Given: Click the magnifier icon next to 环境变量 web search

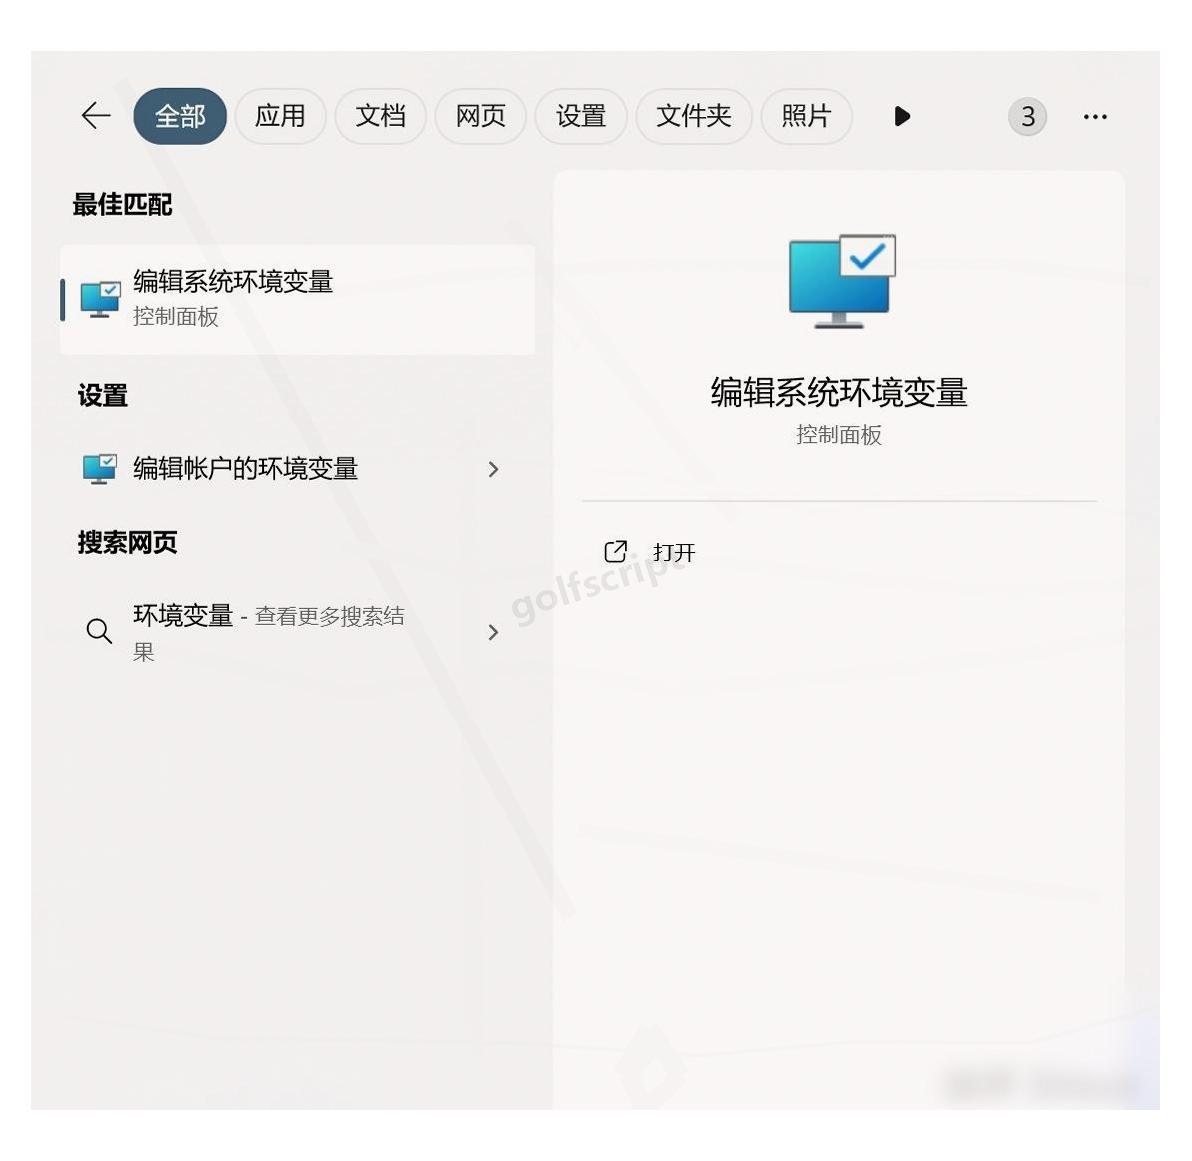Looking at the screenshot, I should coord(99,630).
